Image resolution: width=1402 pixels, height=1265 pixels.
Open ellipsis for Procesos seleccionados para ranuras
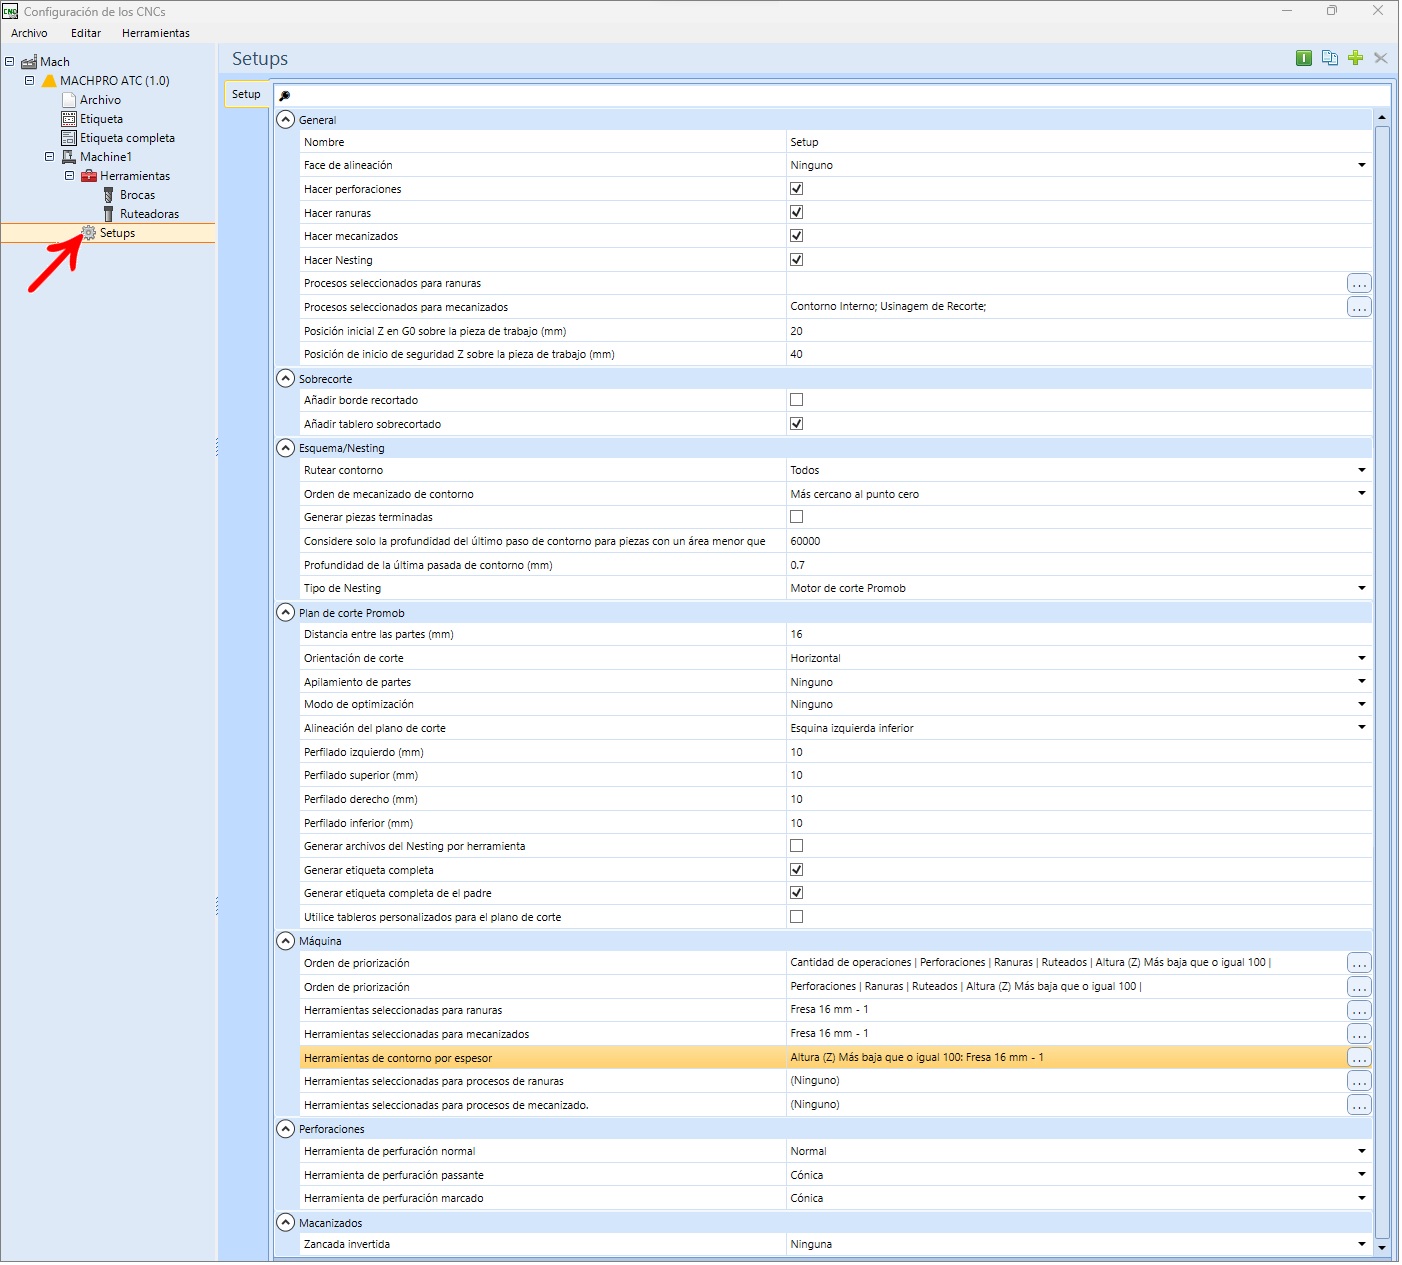[x=1359, y=284]
